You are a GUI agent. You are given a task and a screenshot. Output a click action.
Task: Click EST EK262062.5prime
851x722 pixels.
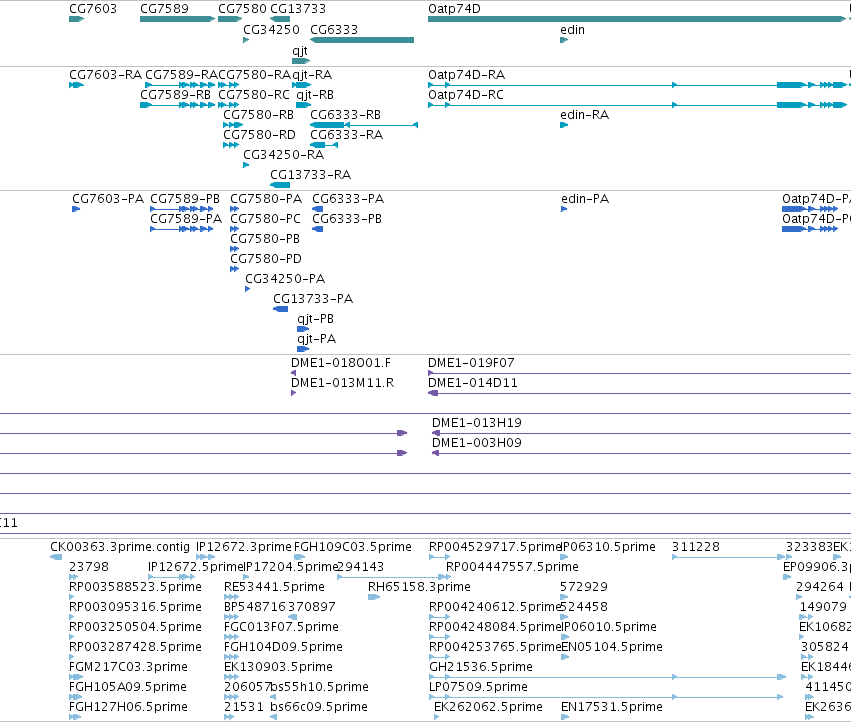(488, 707)
